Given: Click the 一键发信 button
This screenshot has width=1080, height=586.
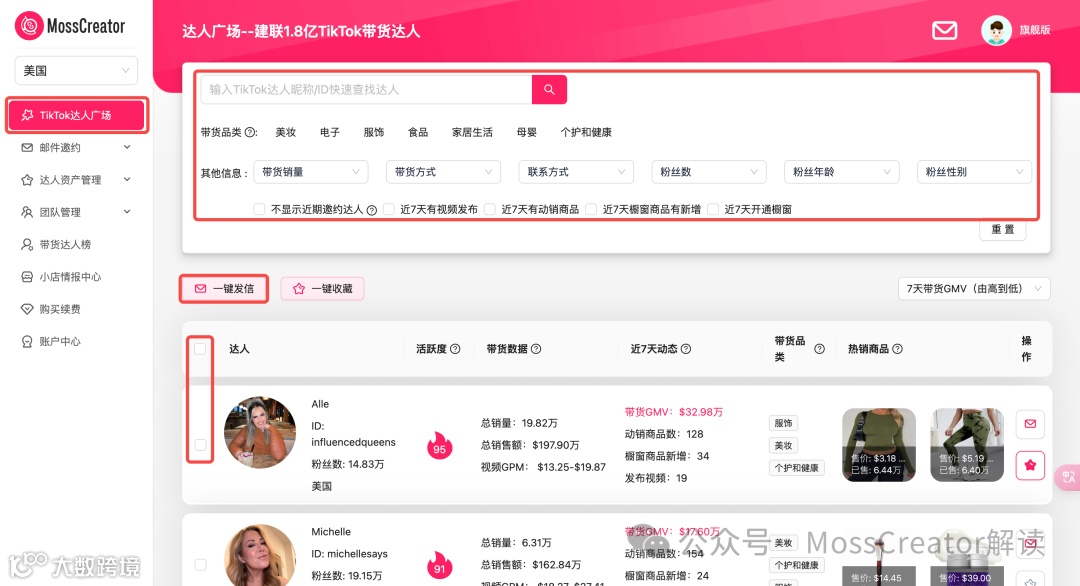Looking at the screenshot, I should [224, 289].
